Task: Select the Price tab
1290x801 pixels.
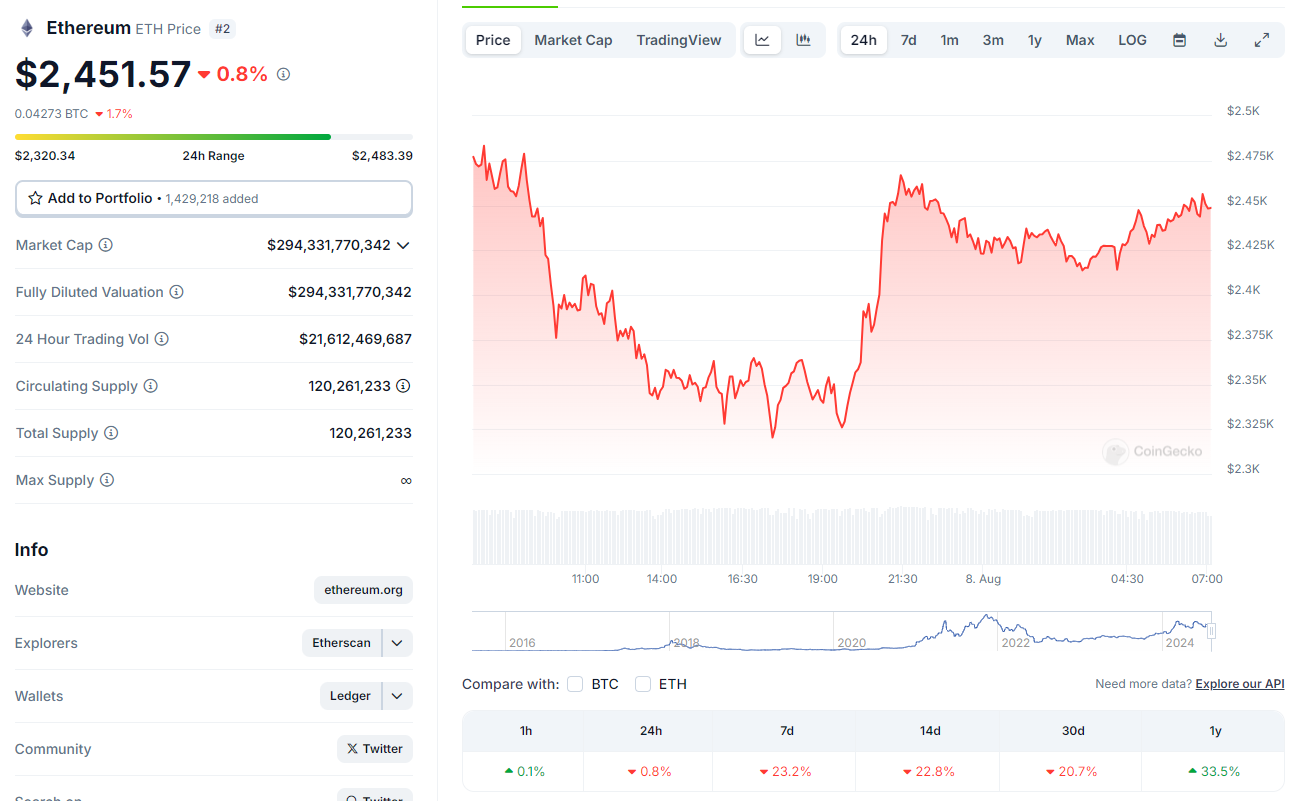Action: pos(493,40)
